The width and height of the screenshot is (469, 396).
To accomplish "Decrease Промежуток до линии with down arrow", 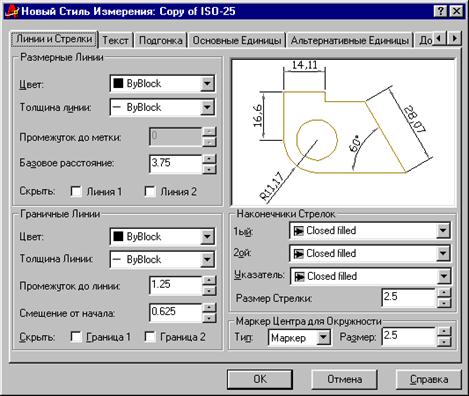I will (209, 290).
